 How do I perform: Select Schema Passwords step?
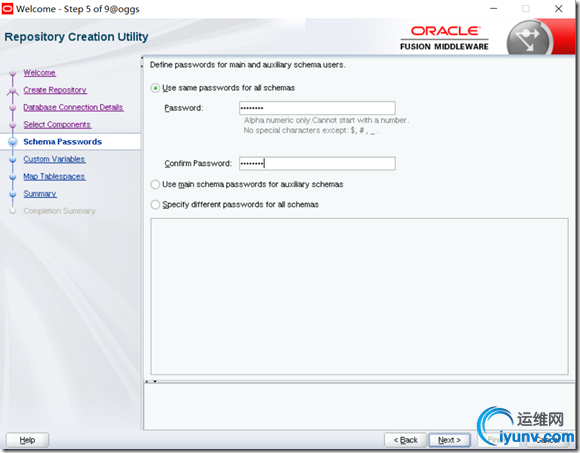(63, 142)
